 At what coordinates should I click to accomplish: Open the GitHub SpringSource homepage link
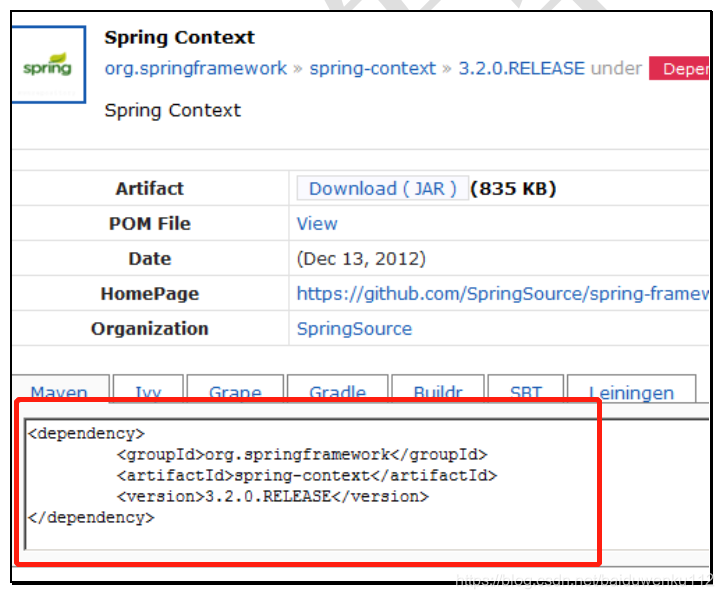[x=502, y=294]
